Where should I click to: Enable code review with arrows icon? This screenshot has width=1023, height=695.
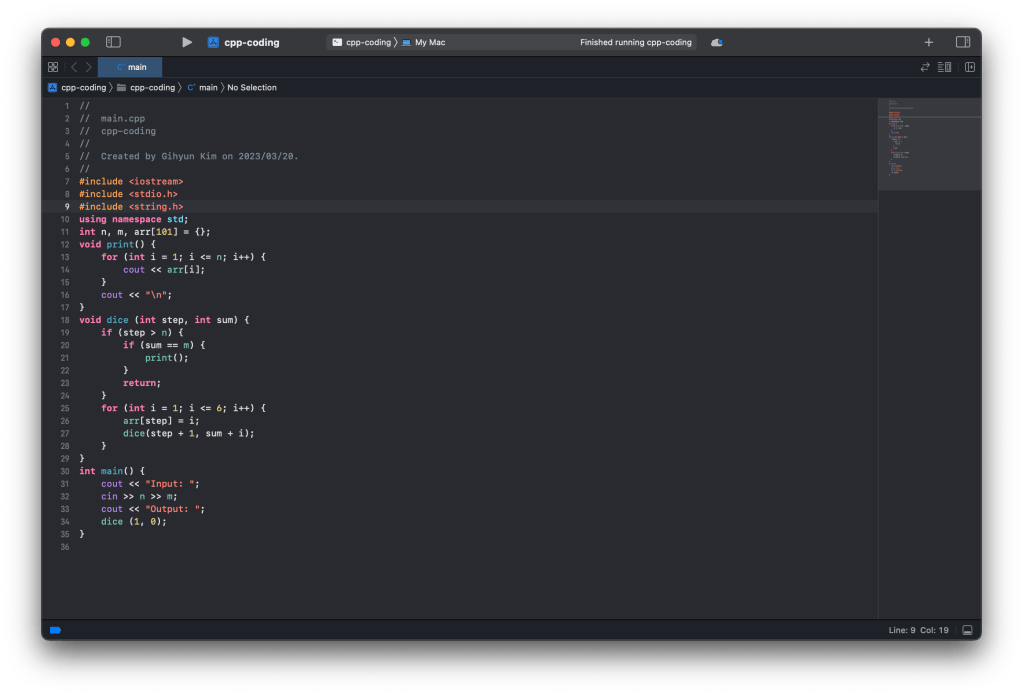[x=925, y=67]
